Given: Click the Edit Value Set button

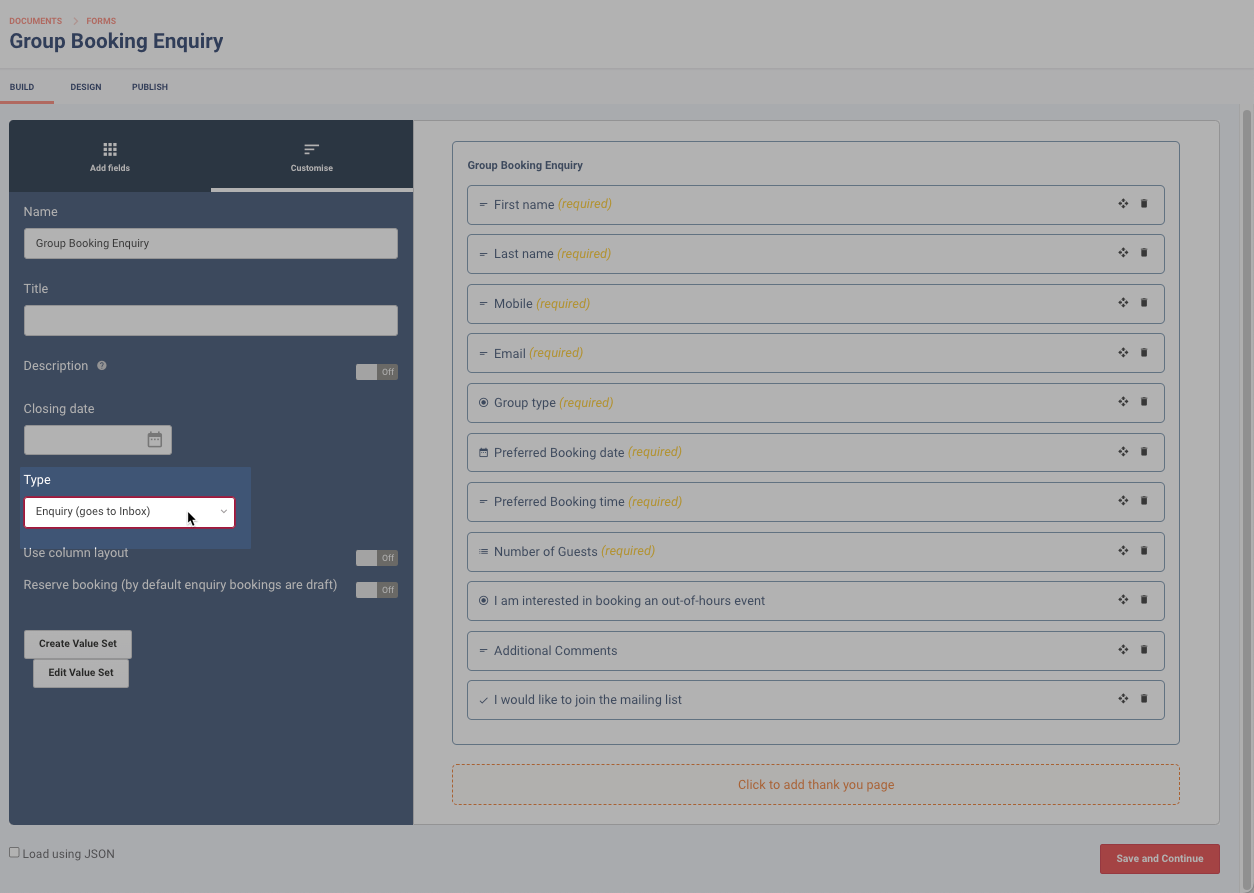Looking at the screenshot, I should pyautogui.click(x=81, y=673).
